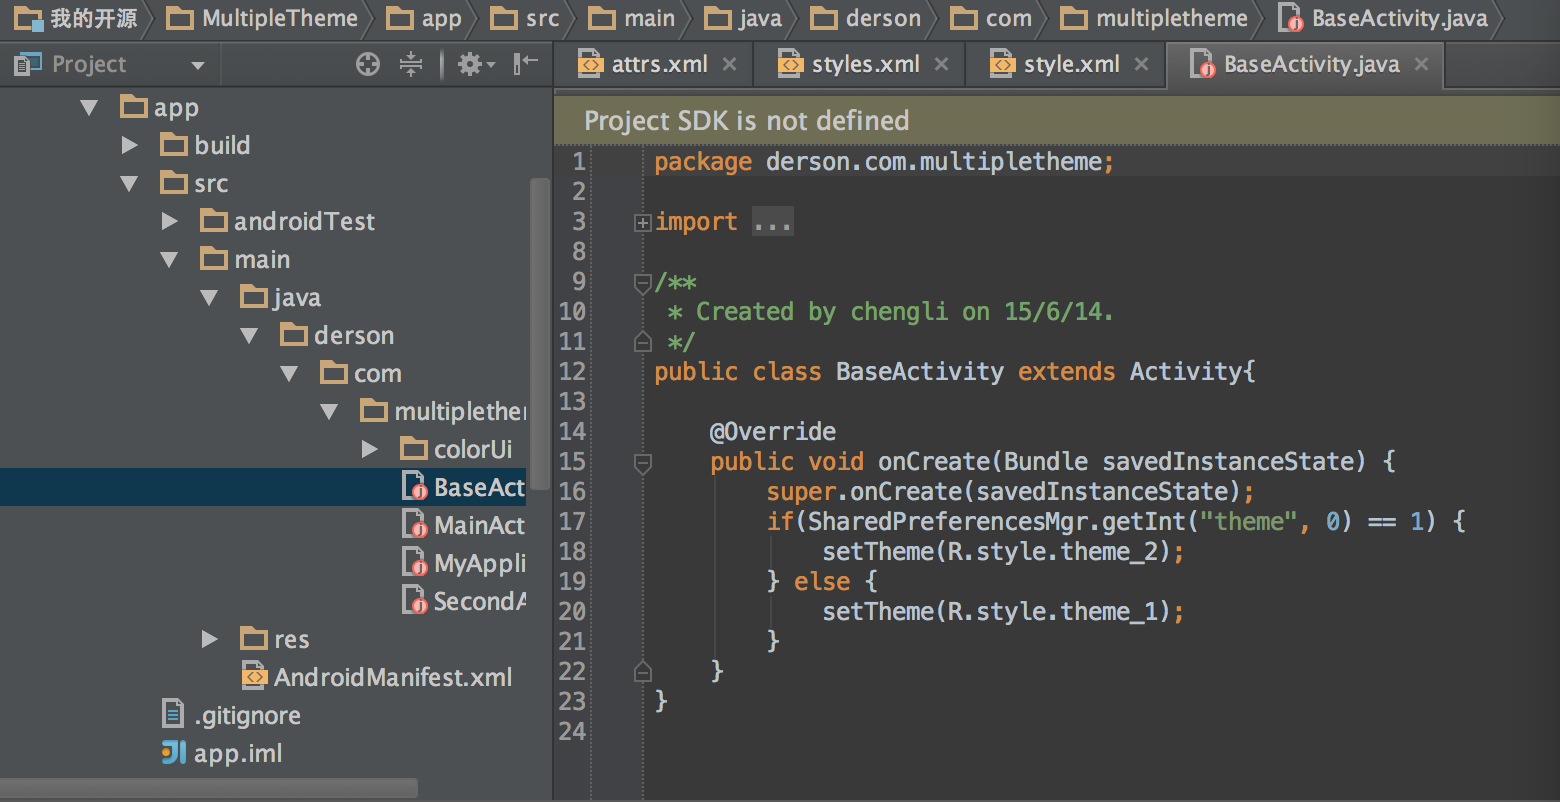The height and width of the screenshot is (802, 1560).
Task: Close the attrs.xml tab
Action: click(x=729, y=64)
